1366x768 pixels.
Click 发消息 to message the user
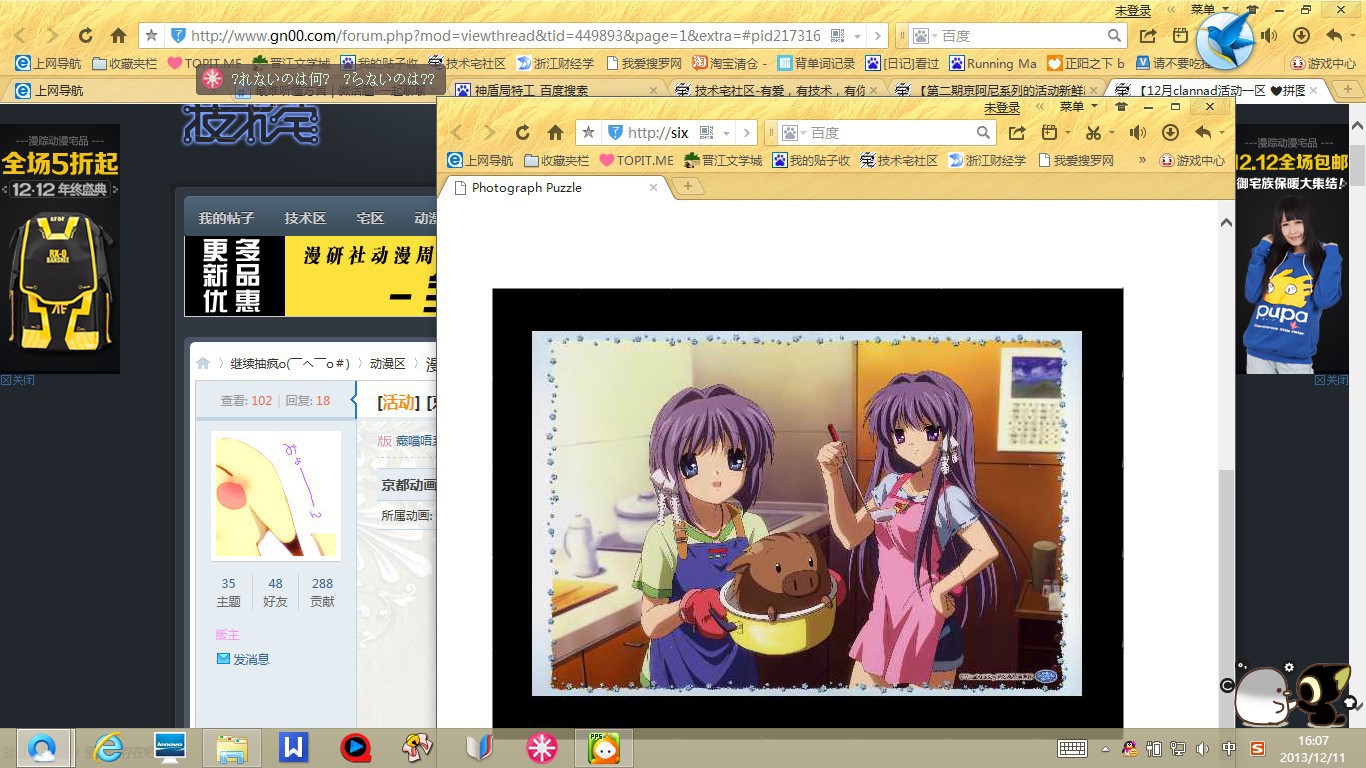click(250, 659)
